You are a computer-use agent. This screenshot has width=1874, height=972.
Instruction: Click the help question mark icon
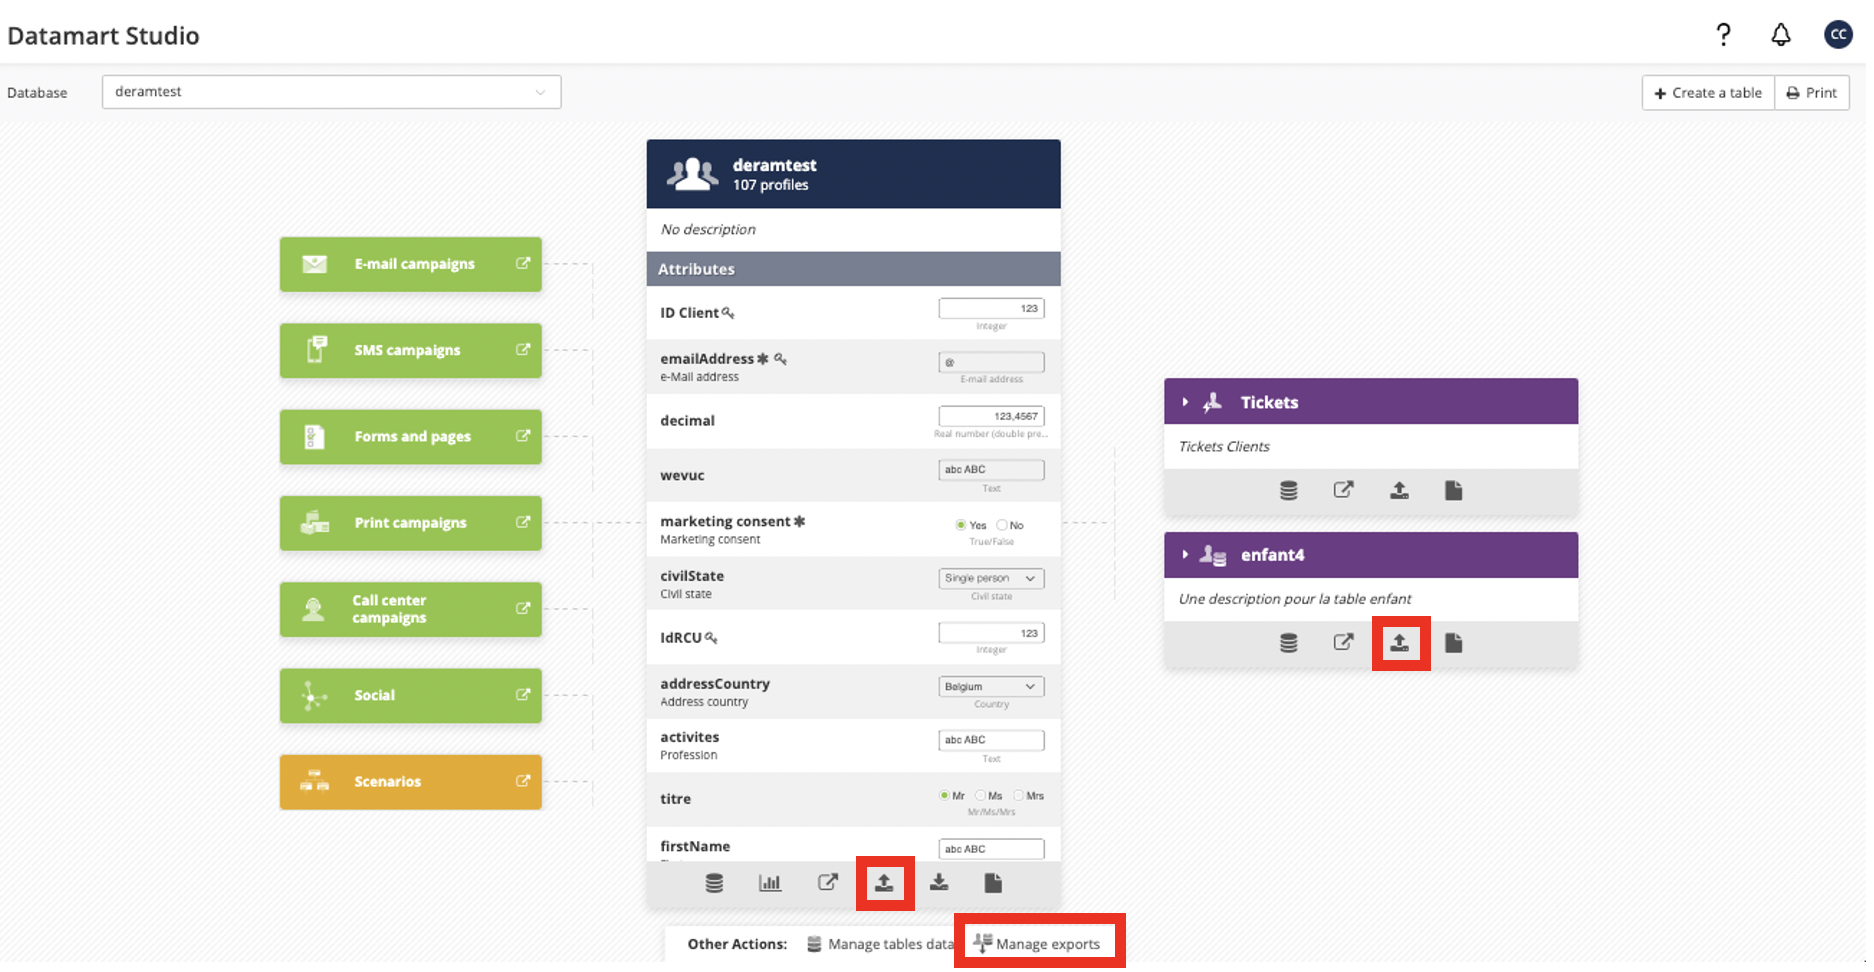tap(1723, 35)
